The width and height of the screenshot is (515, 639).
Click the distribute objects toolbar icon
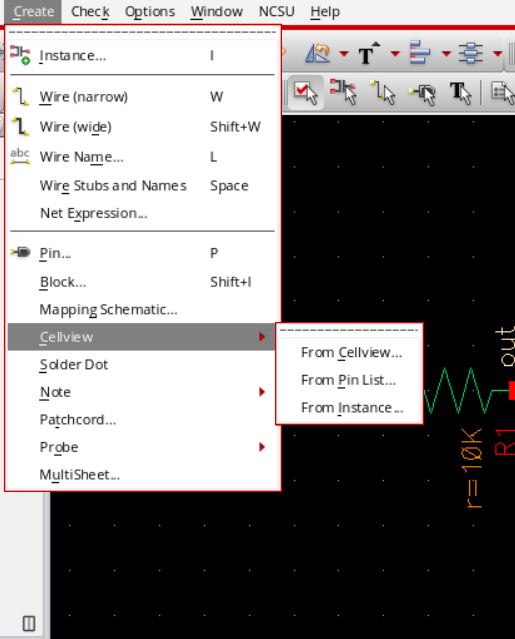[471, 53]
